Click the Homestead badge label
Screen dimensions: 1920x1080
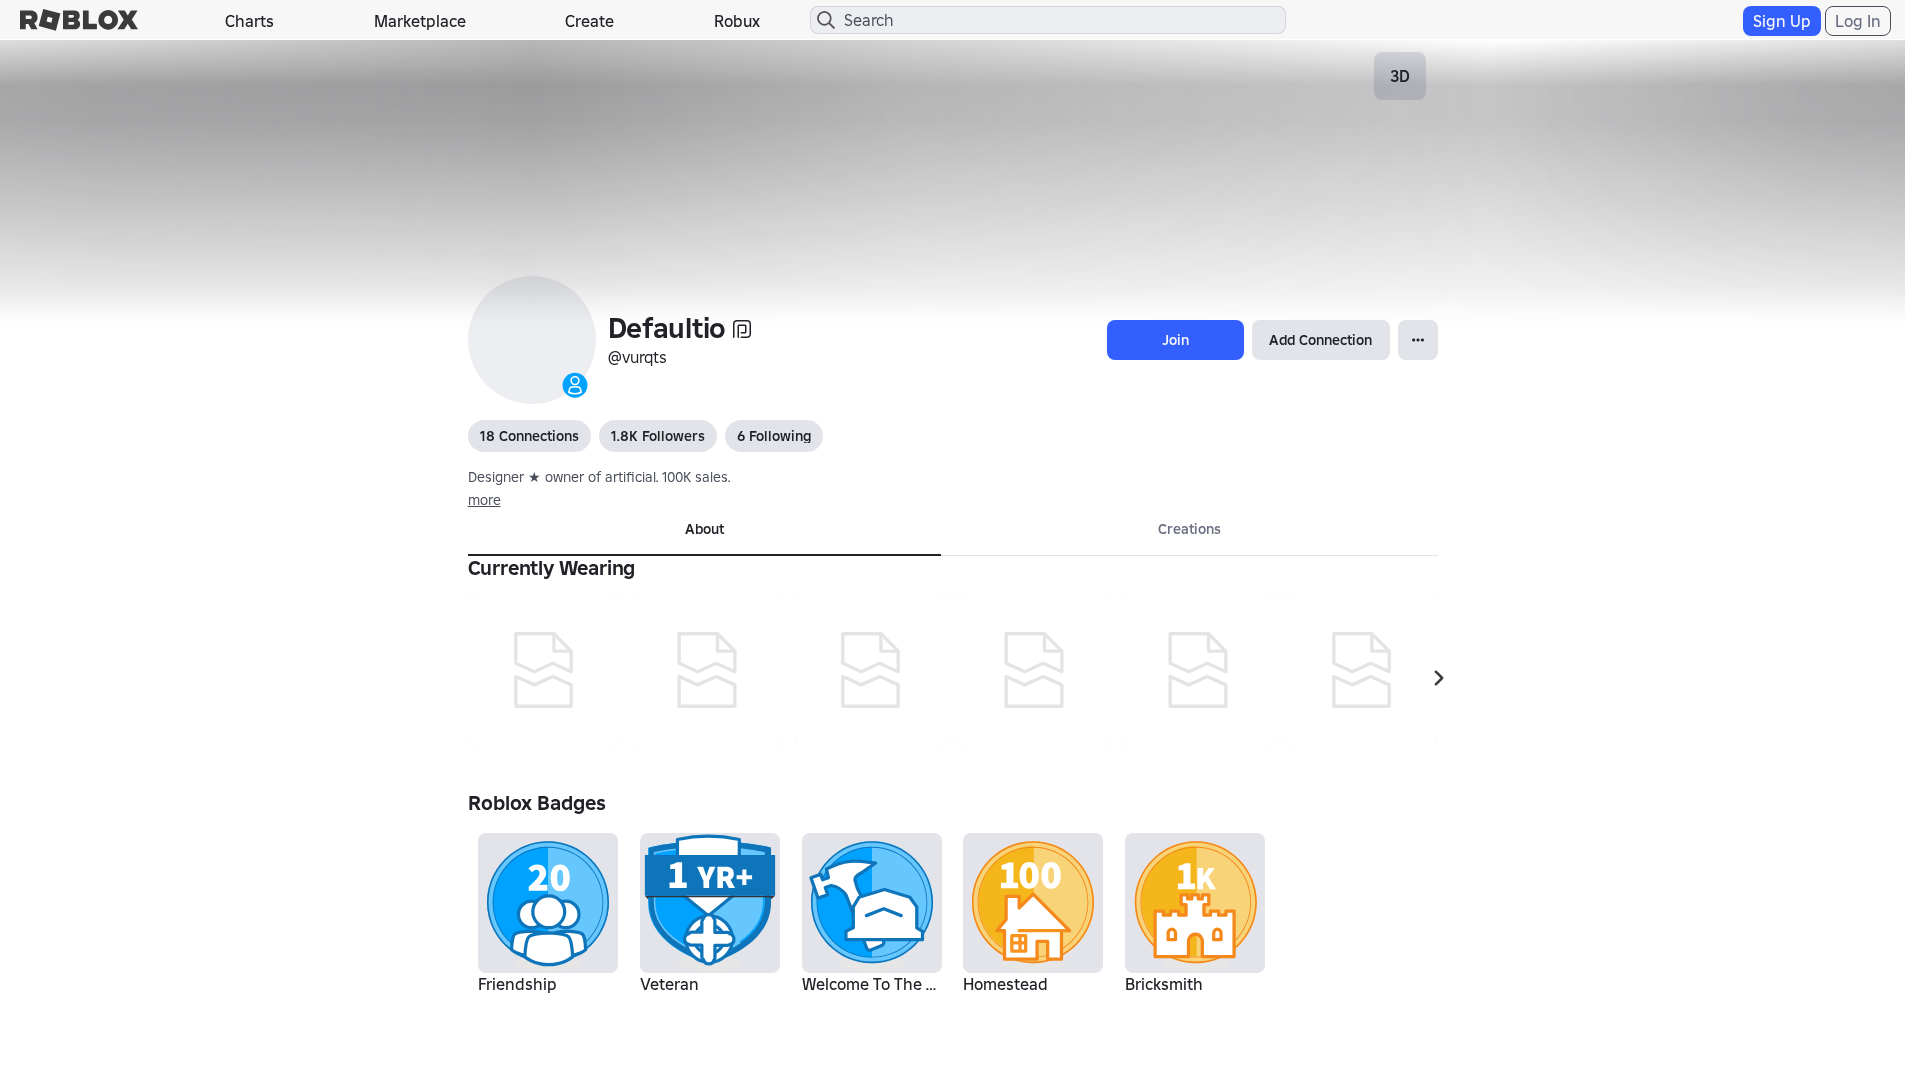tap(1005, 985)
